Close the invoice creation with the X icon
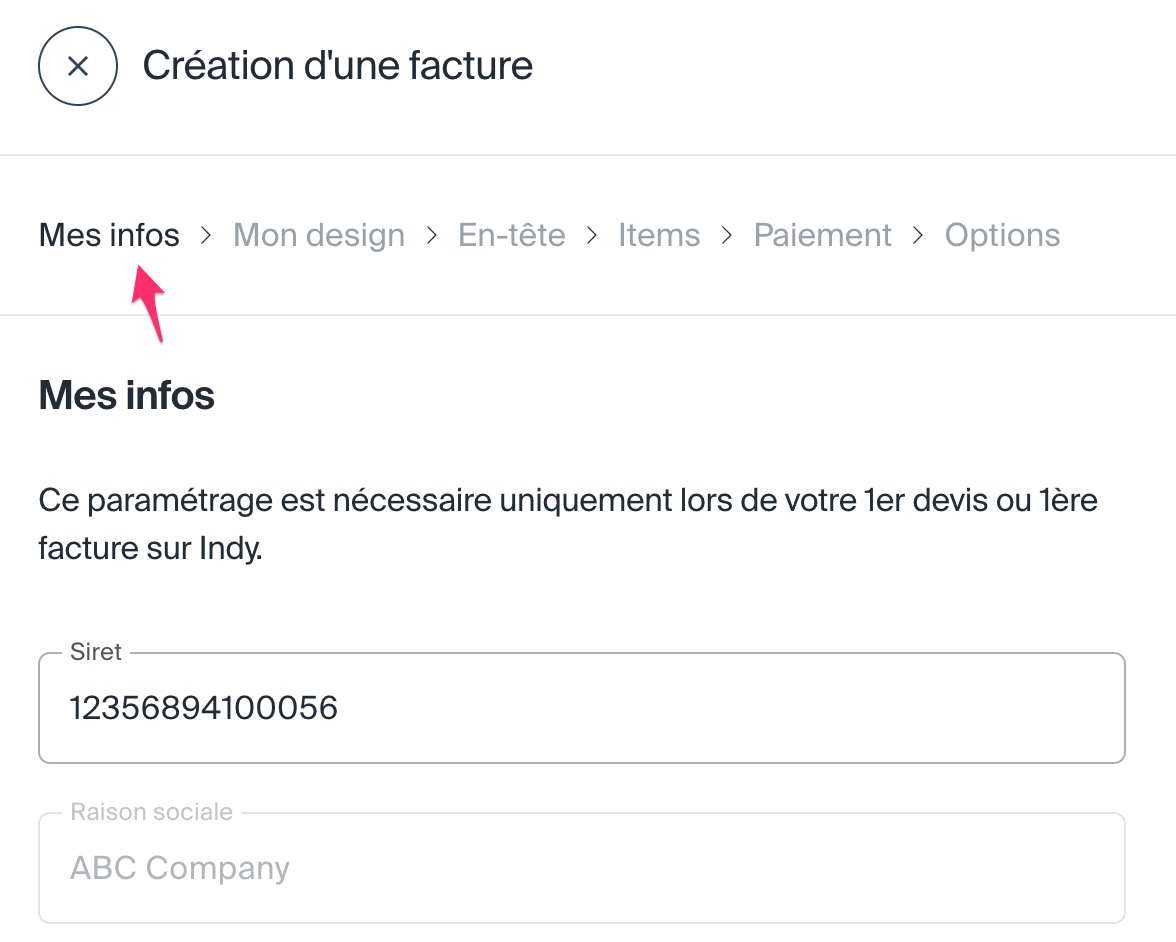The image size is (1176, 942). pyautogui.click(x=78, y=67)
